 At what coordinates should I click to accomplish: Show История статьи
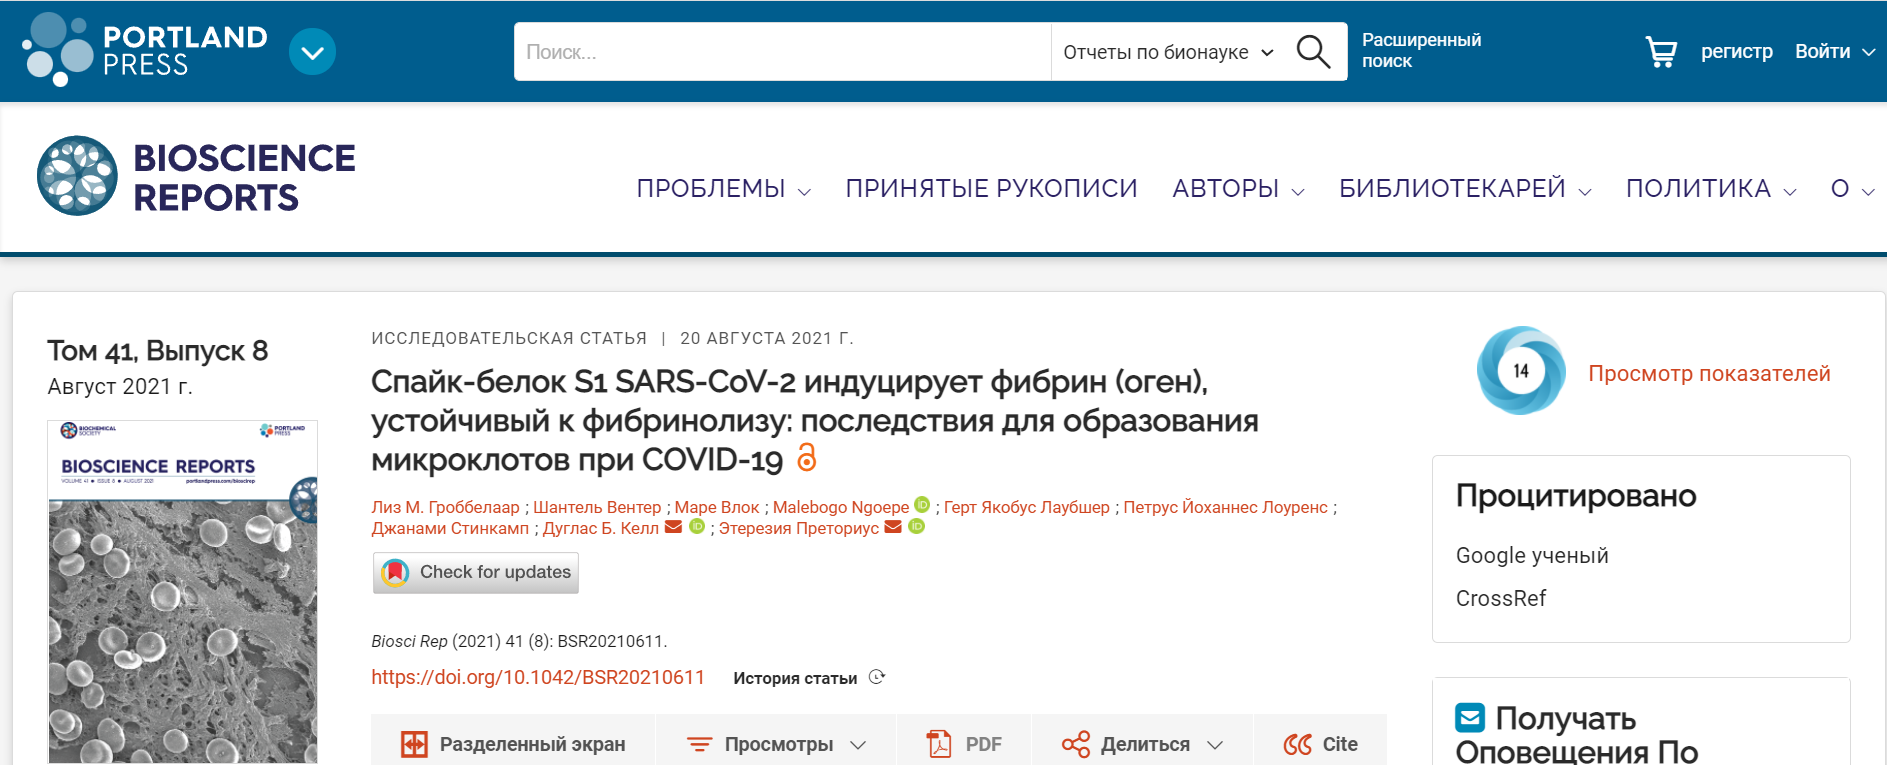click(x=809, y=678)
